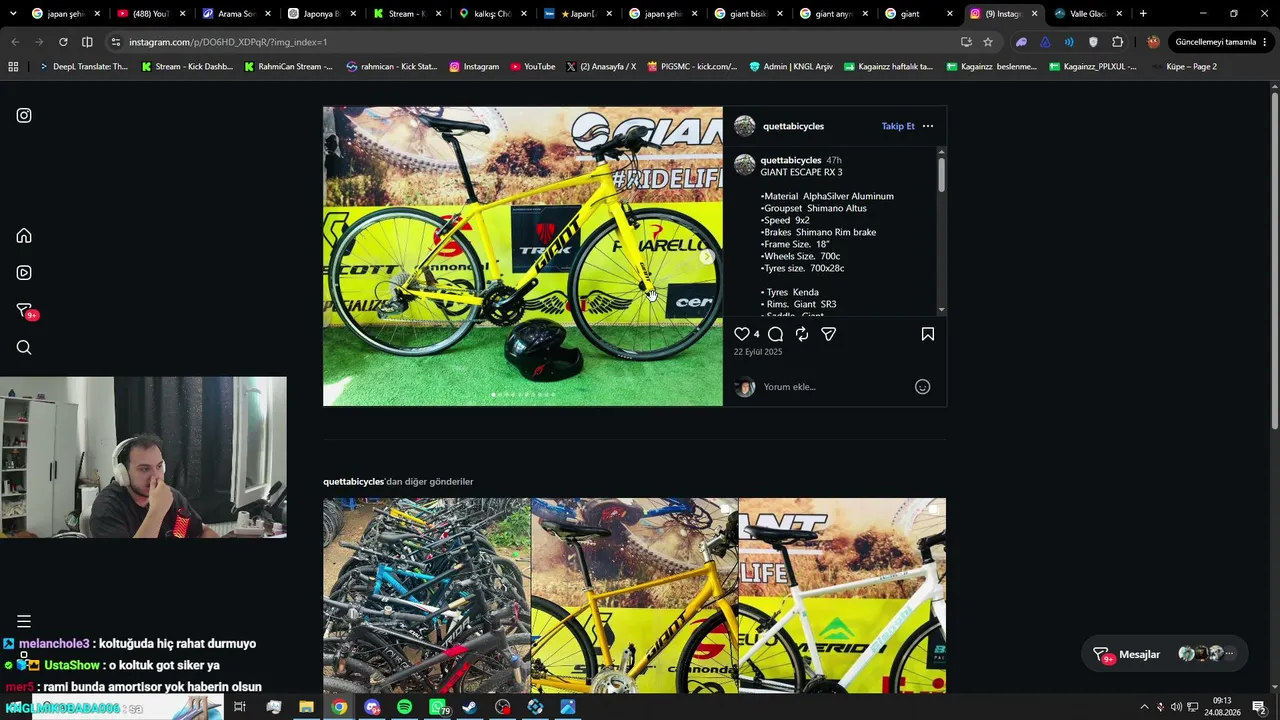Viewport: 1280px width, 720px height.
Task: Open the YouTube bookmark in bookmarks bar
Action: (x=532, y=67)
